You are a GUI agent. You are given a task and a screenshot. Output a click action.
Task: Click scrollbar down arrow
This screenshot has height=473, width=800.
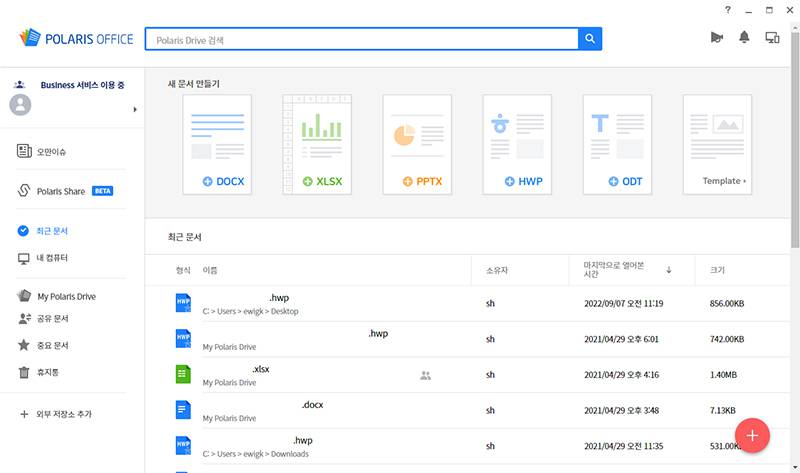point(795,467)
